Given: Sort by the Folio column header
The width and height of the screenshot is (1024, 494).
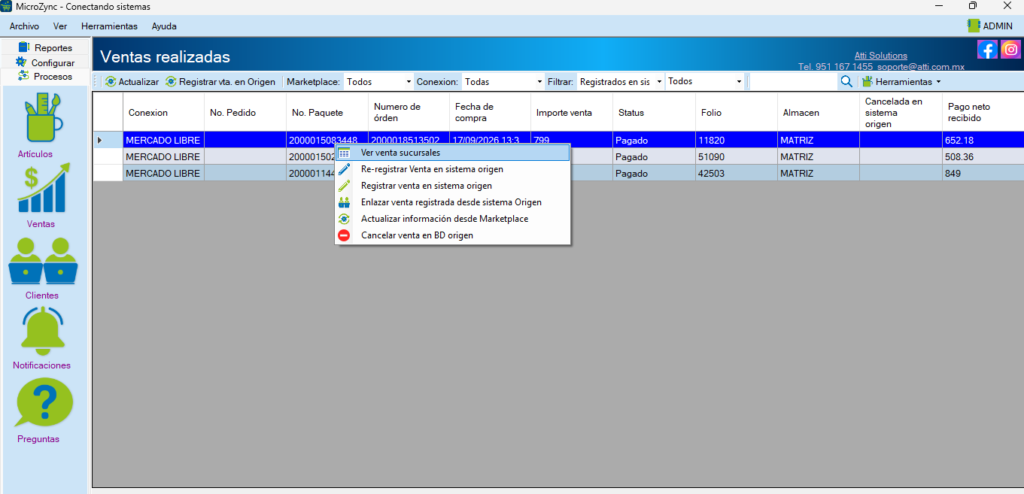Looking at the screenshot, I should point(736,112).
